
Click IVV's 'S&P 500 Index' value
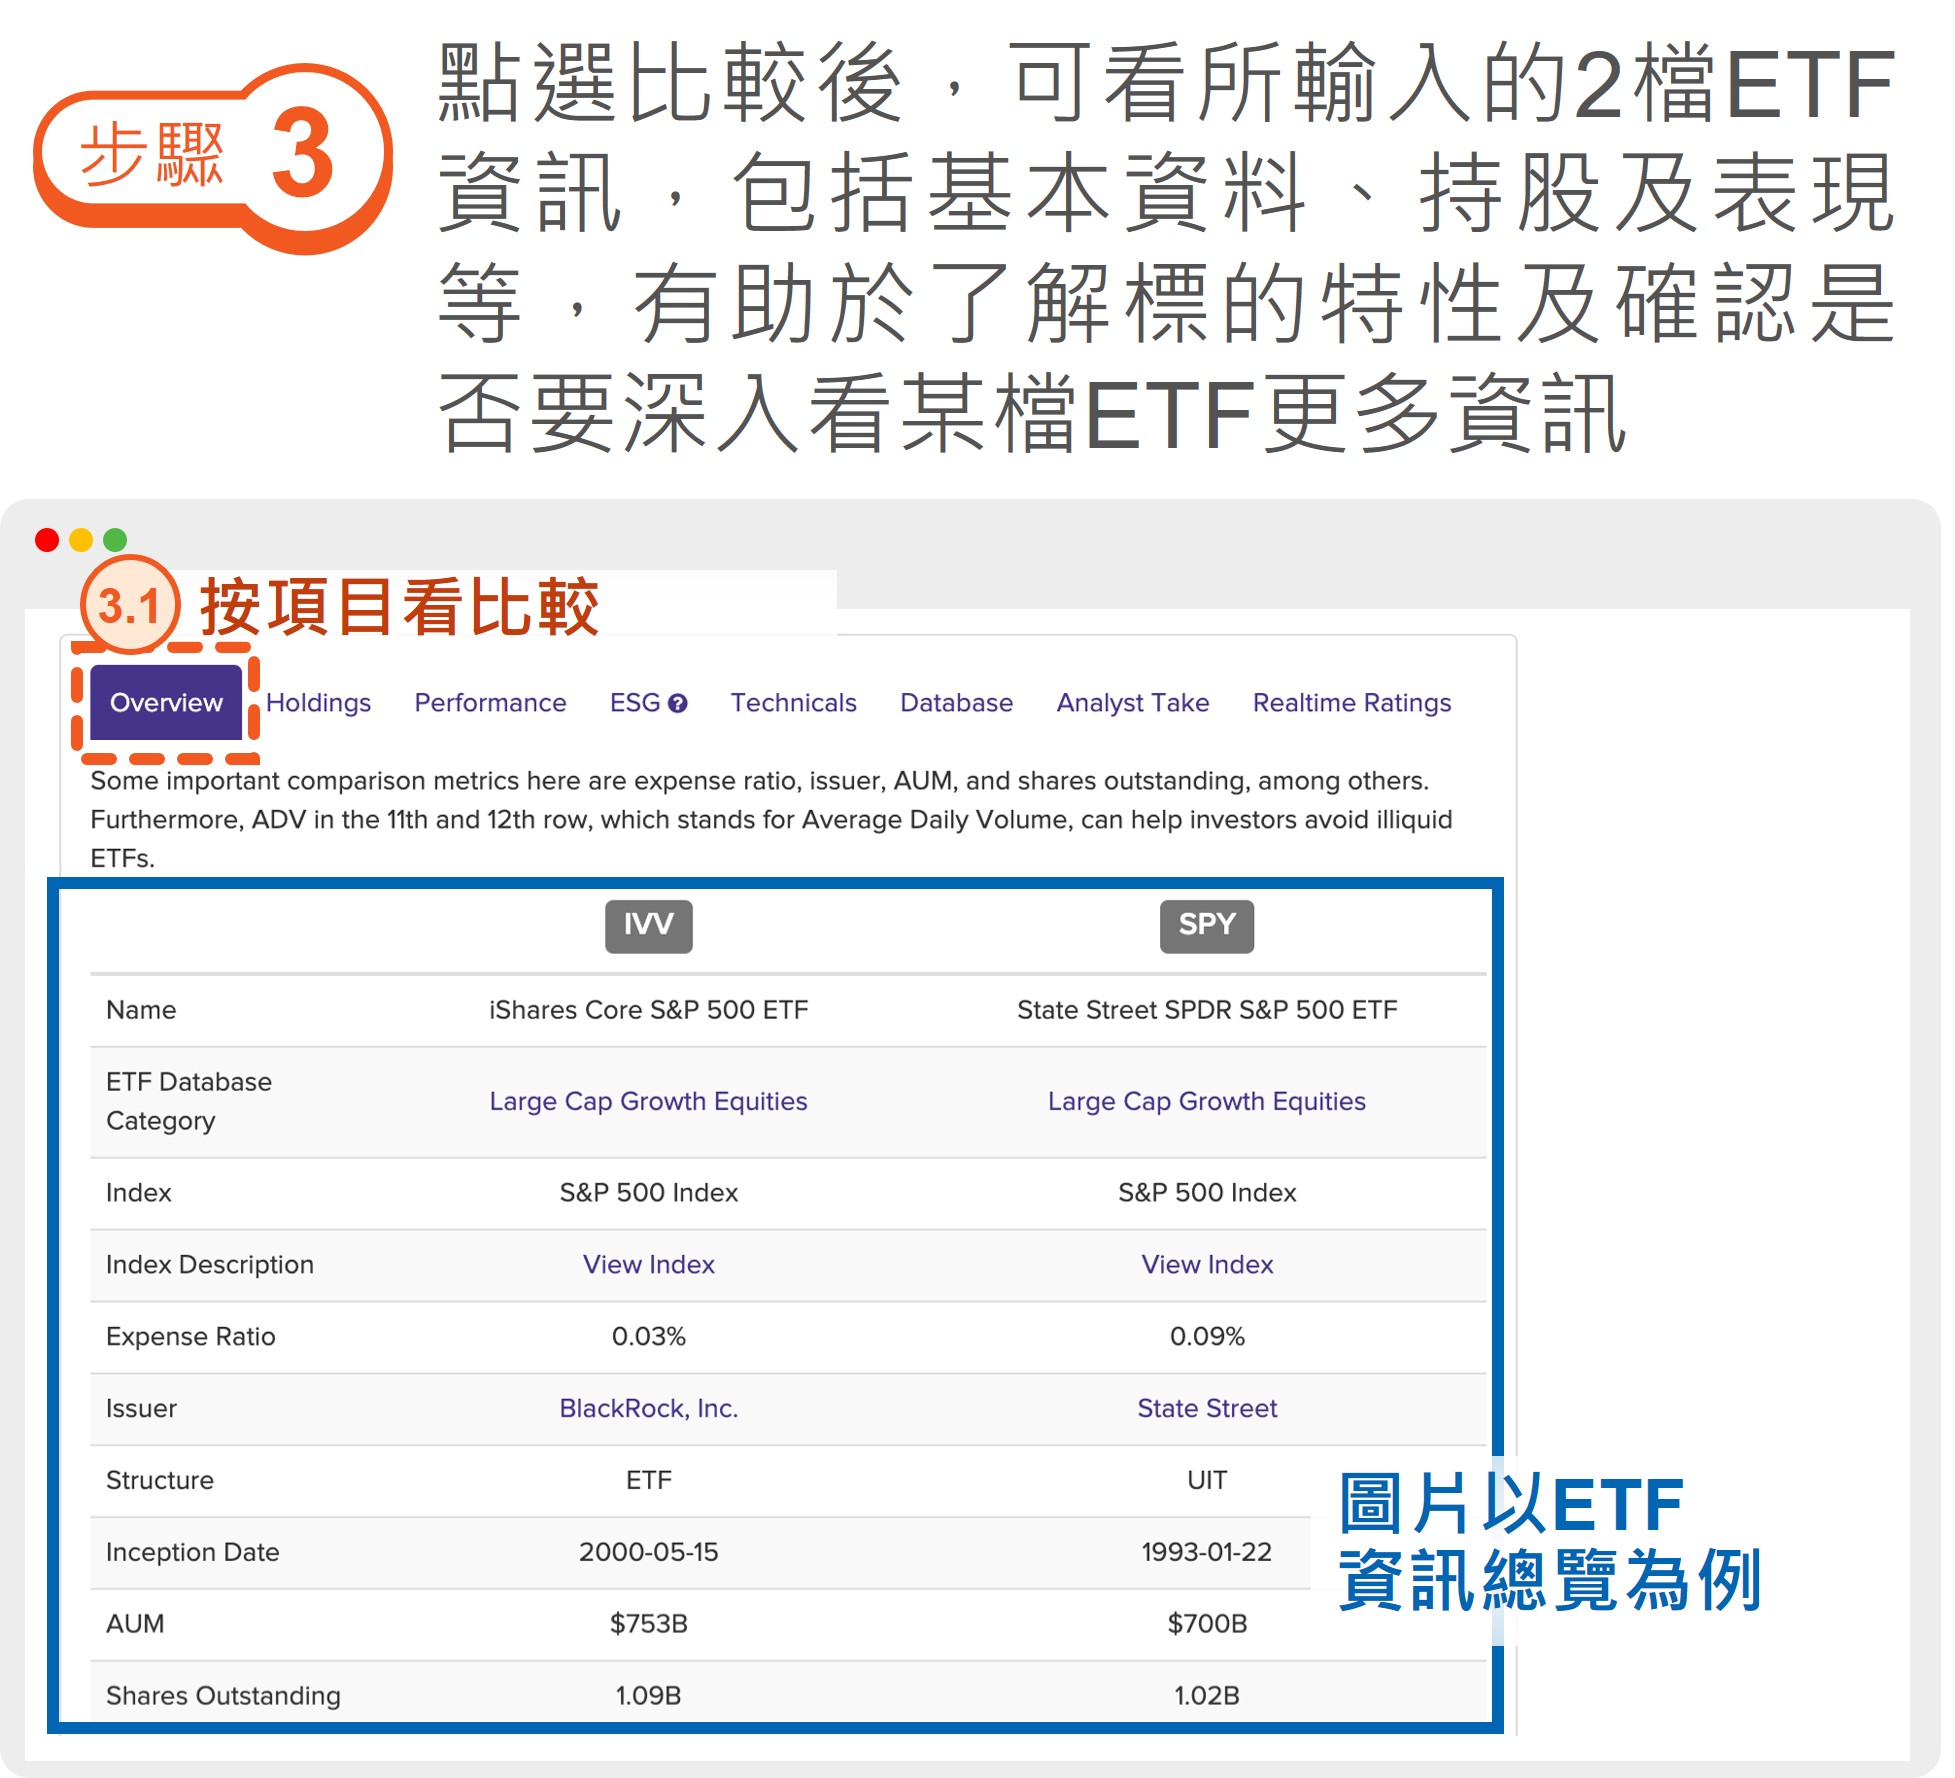[649, 1192]
